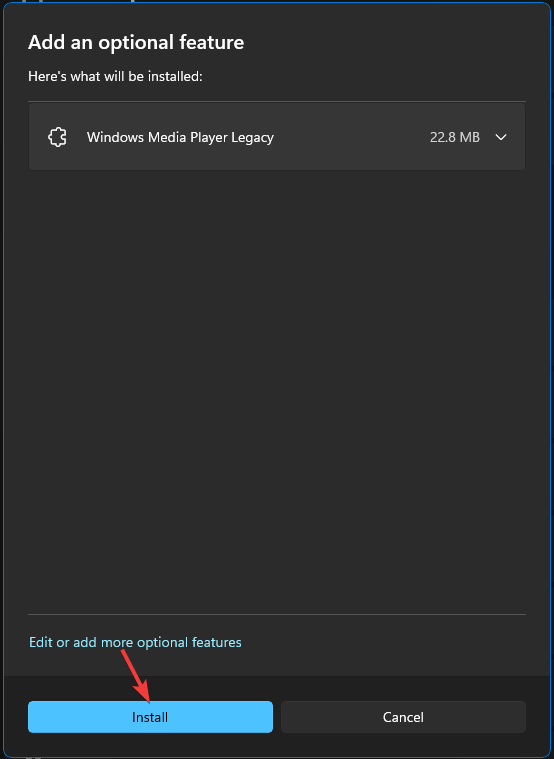The image size is (554, 759).
Task: Expand Windows Media Player Legacy details chevron
Action: (501, 137)
